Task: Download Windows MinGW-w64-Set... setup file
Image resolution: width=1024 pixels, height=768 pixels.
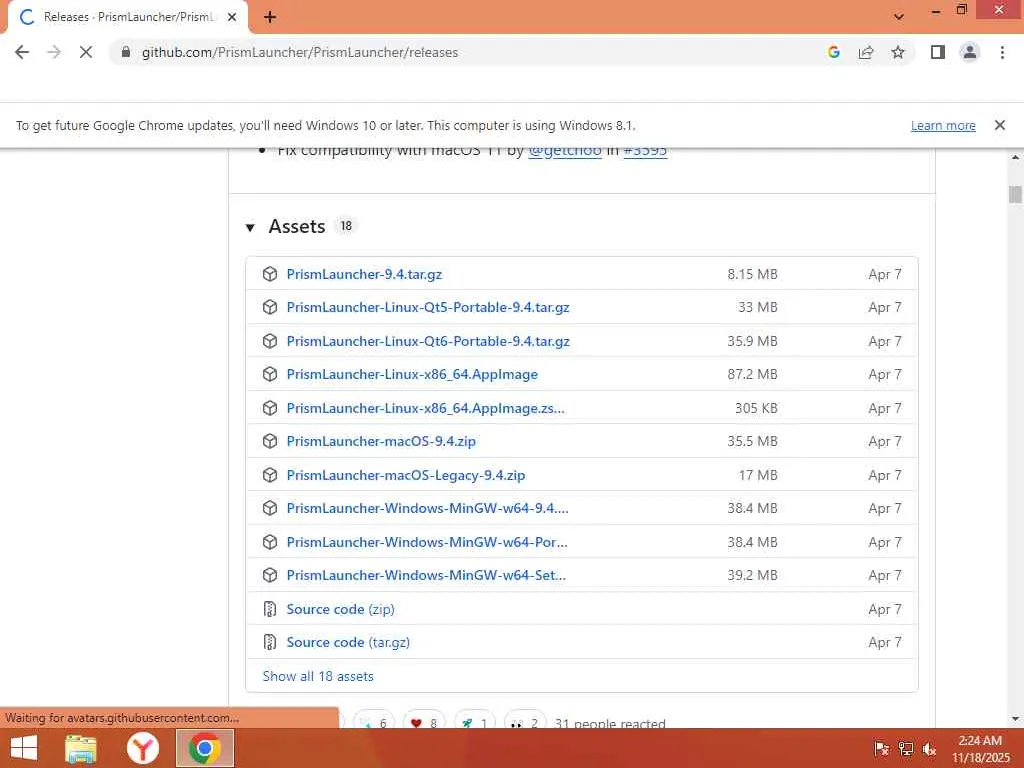Action: [x=426, y=575]
